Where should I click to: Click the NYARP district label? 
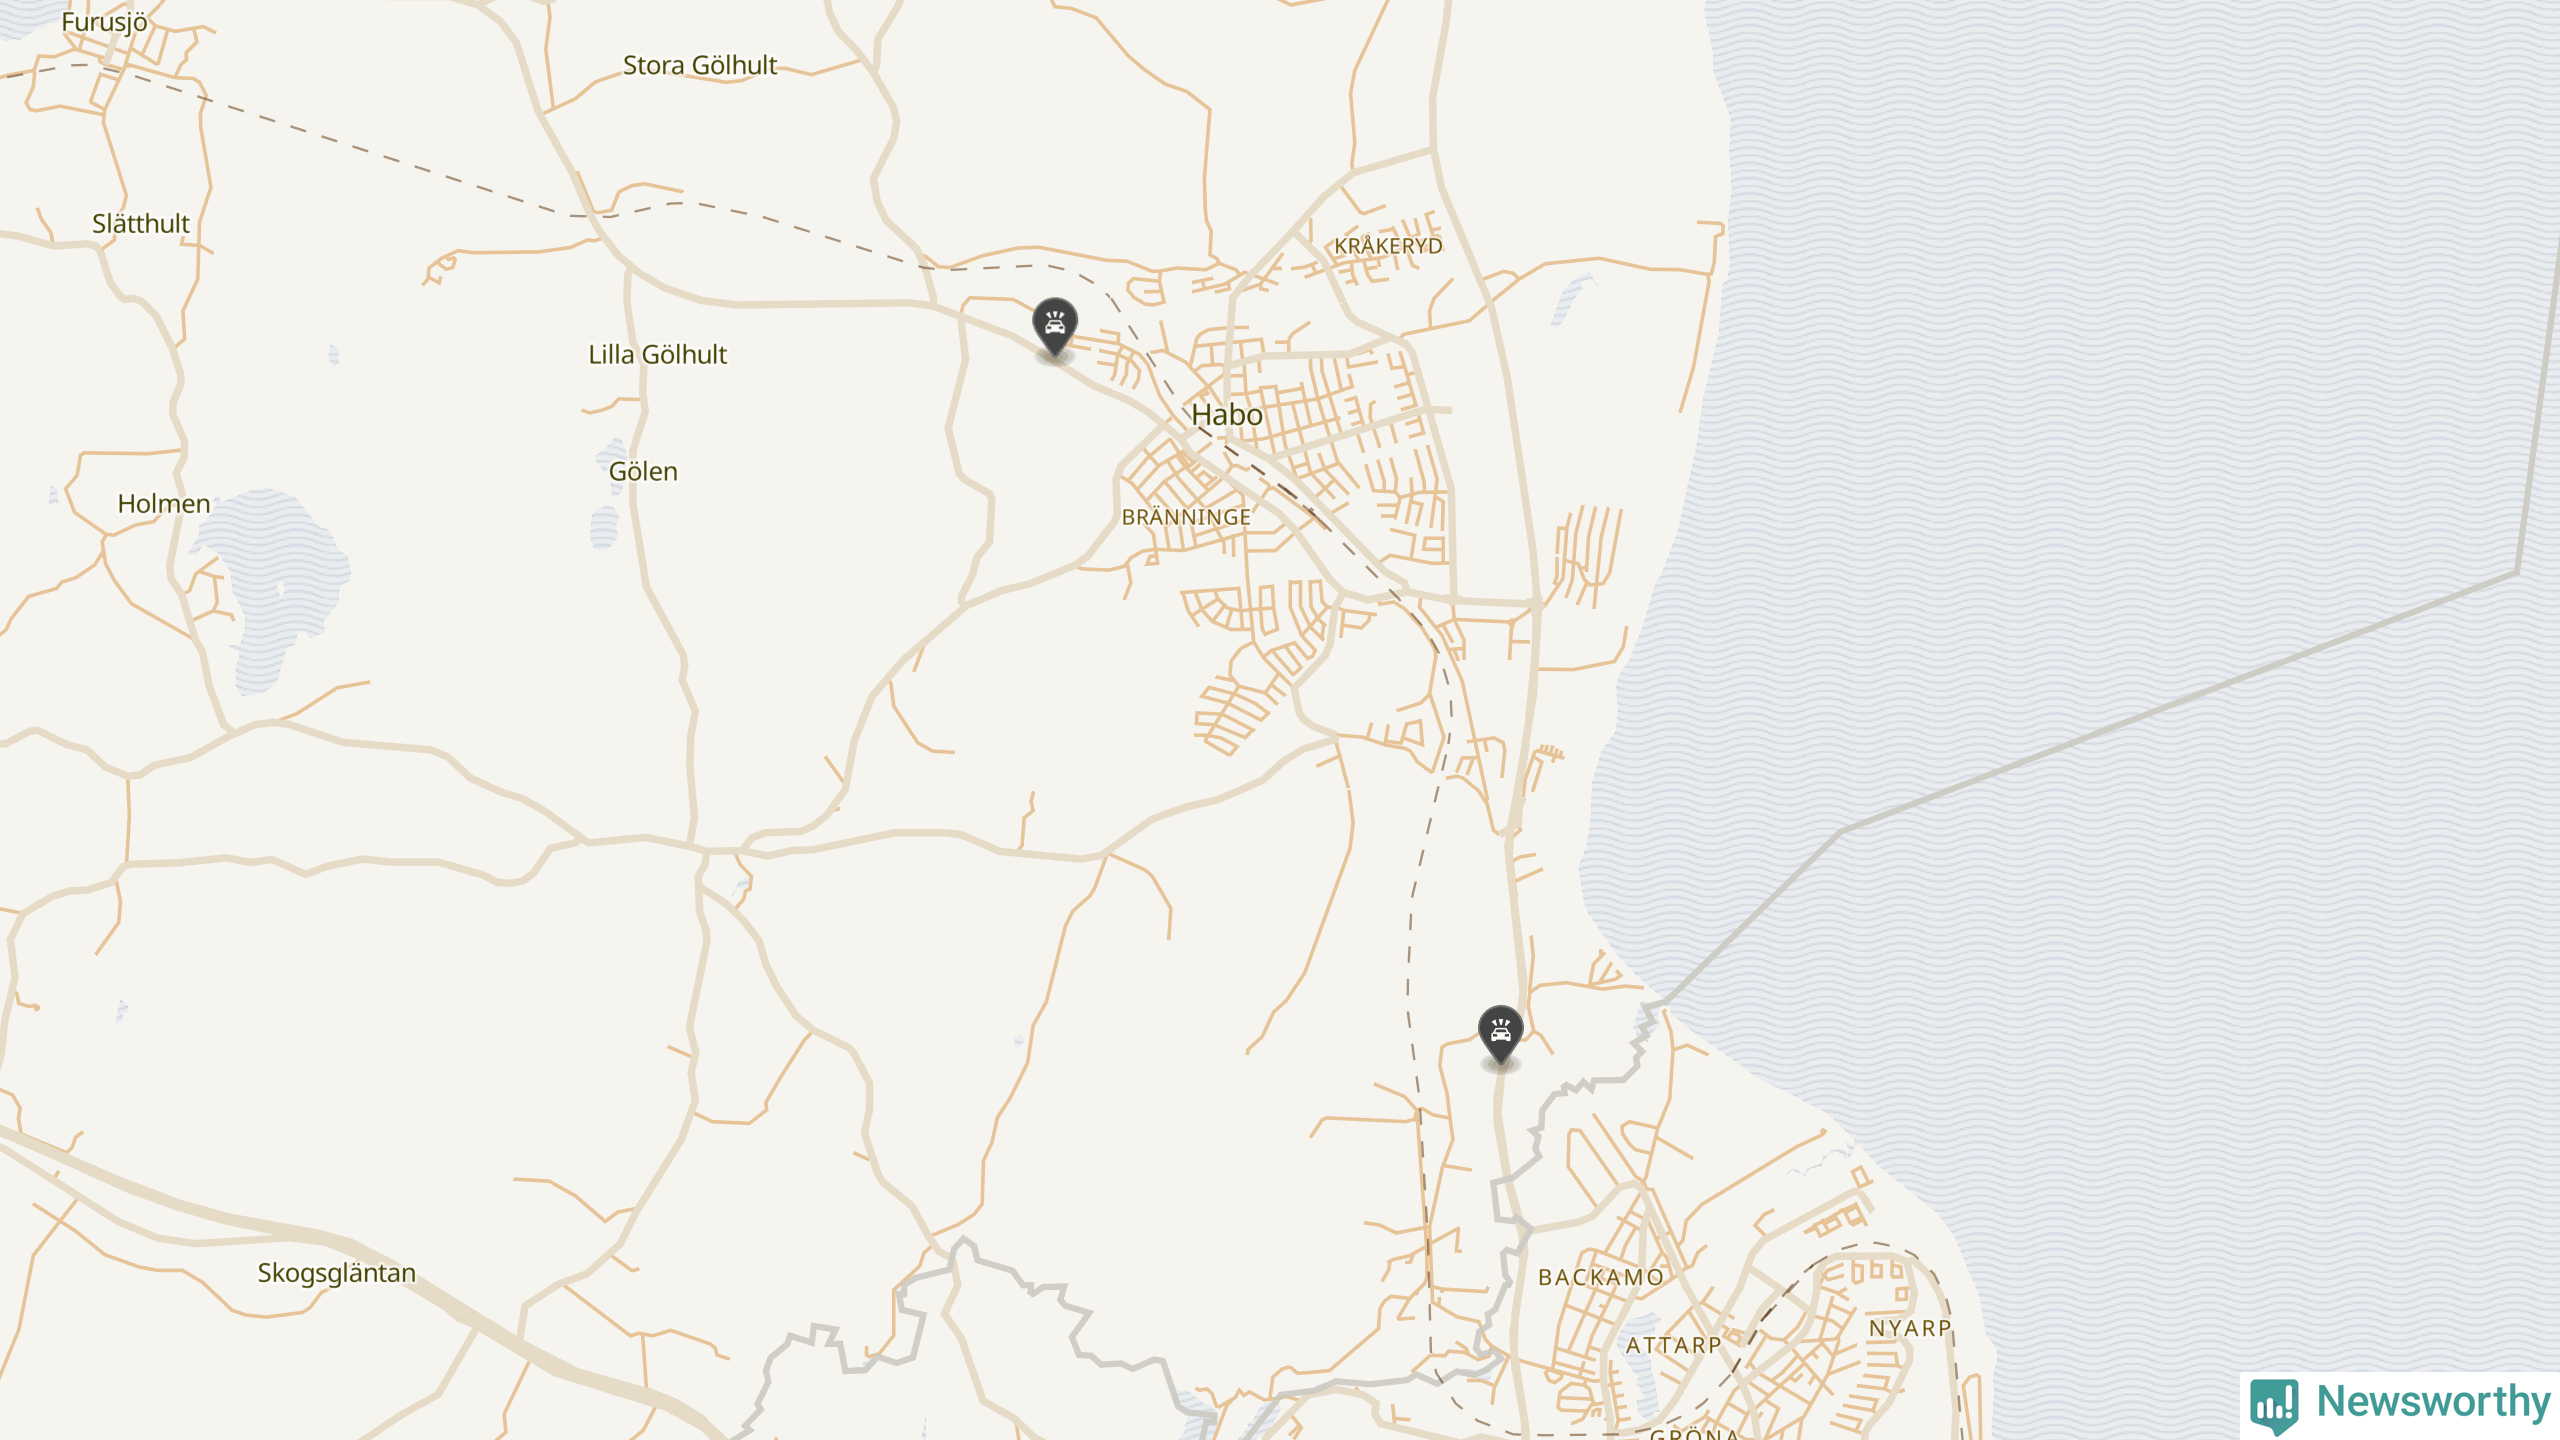[1910, 1329]
